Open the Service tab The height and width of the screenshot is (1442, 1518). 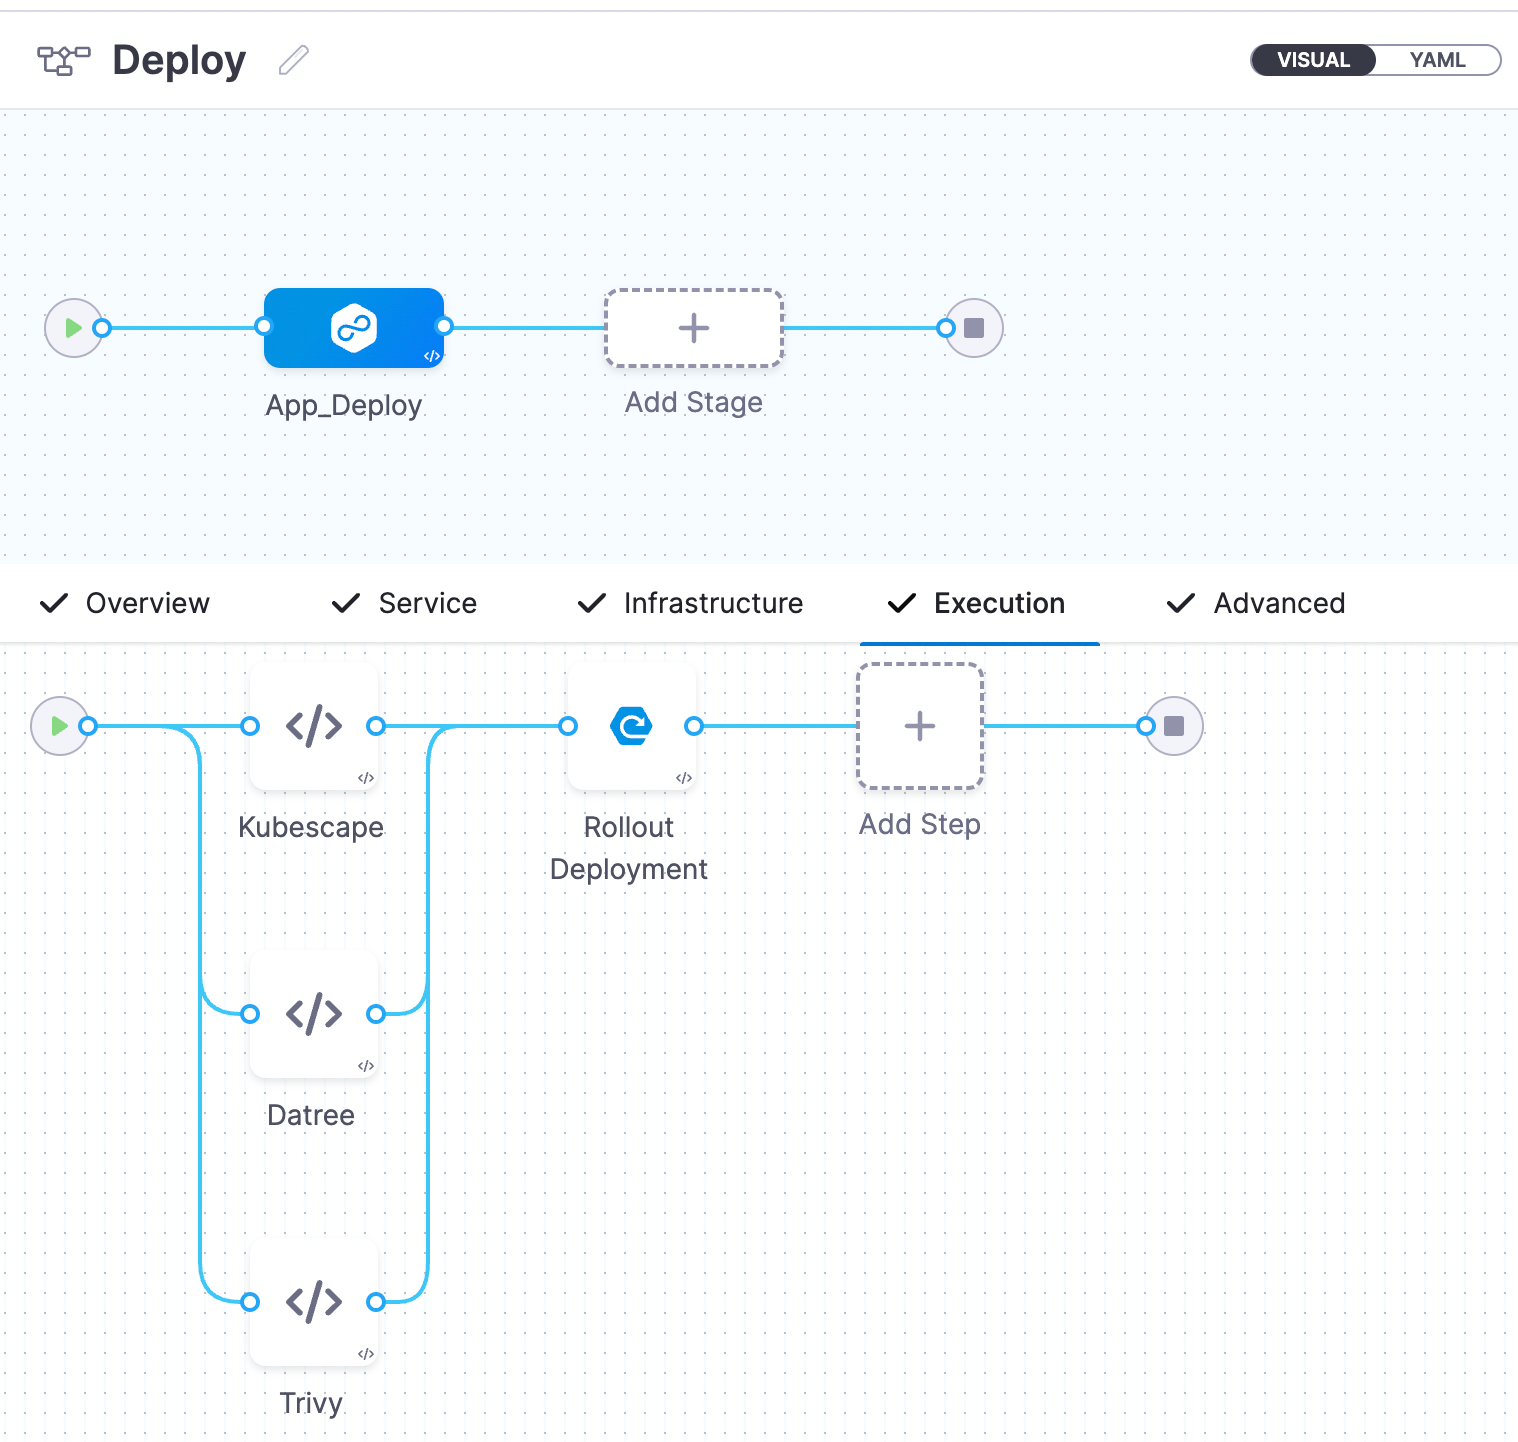click(x=404, y=603)
